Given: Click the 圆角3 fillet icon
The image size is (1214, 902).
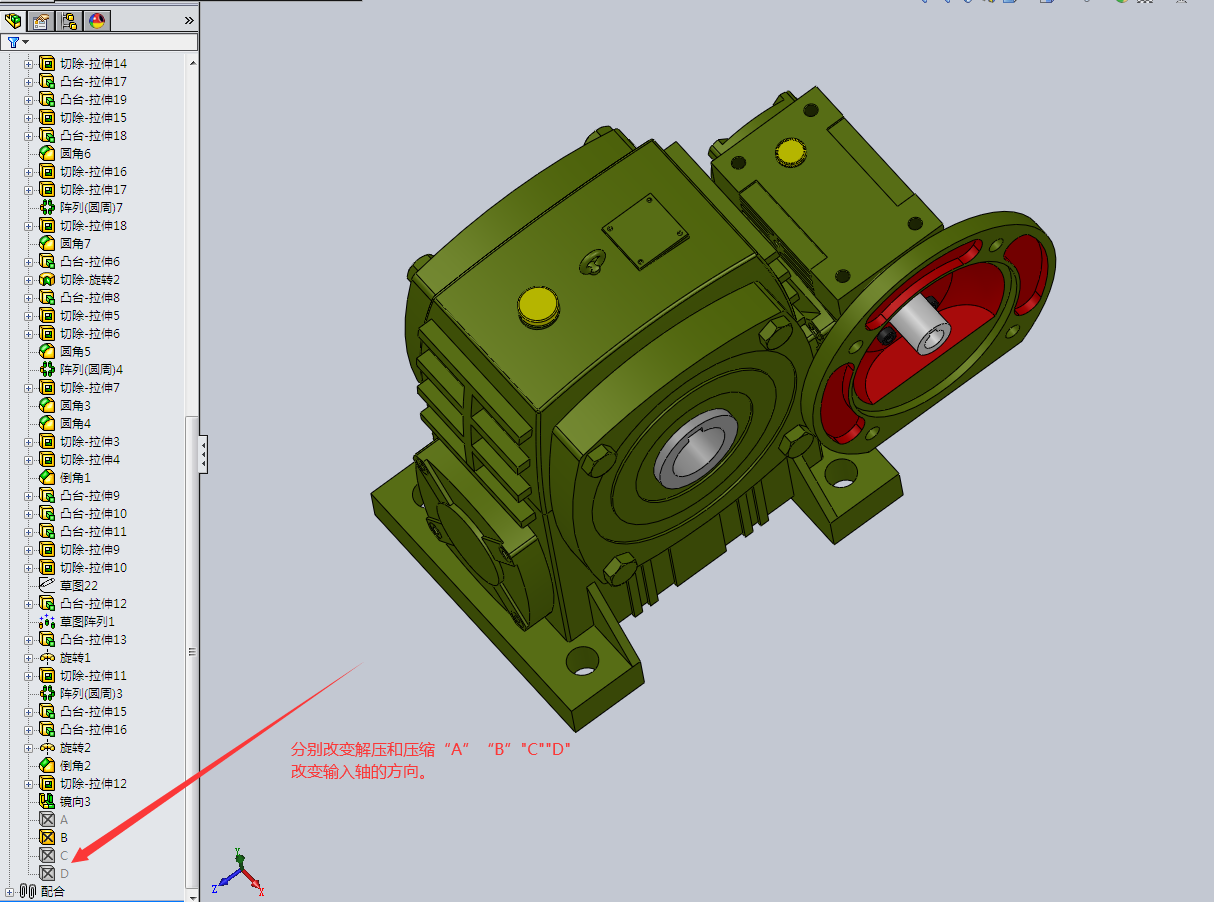Looking at the screenshot, I should tap(47, 406).
